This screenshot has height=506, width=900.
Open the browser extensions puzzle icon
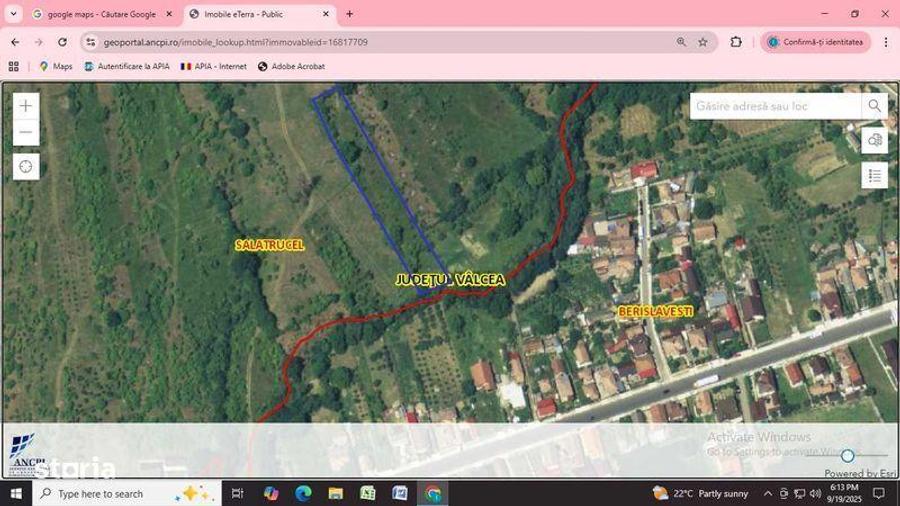pos(736,42)
